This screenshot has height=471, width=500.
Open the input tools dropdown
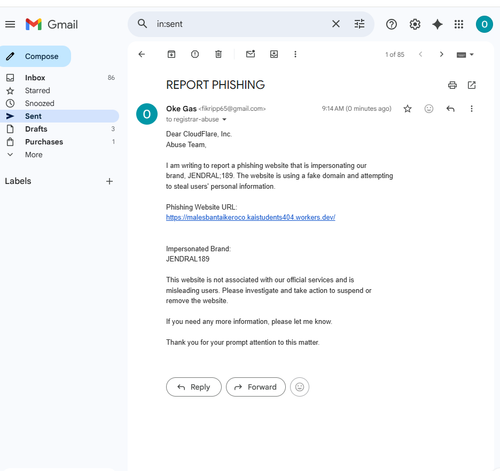coord(465,55)
